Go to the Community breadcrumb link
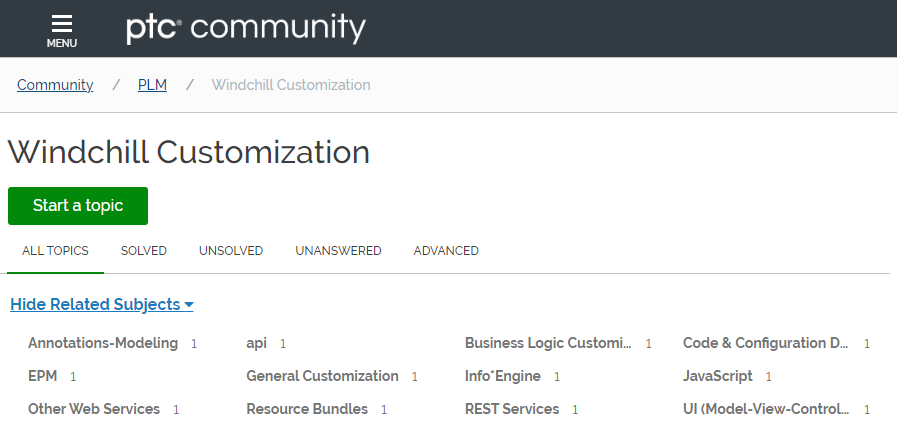Viewport: 897px width, 435px height. [55, 85]
